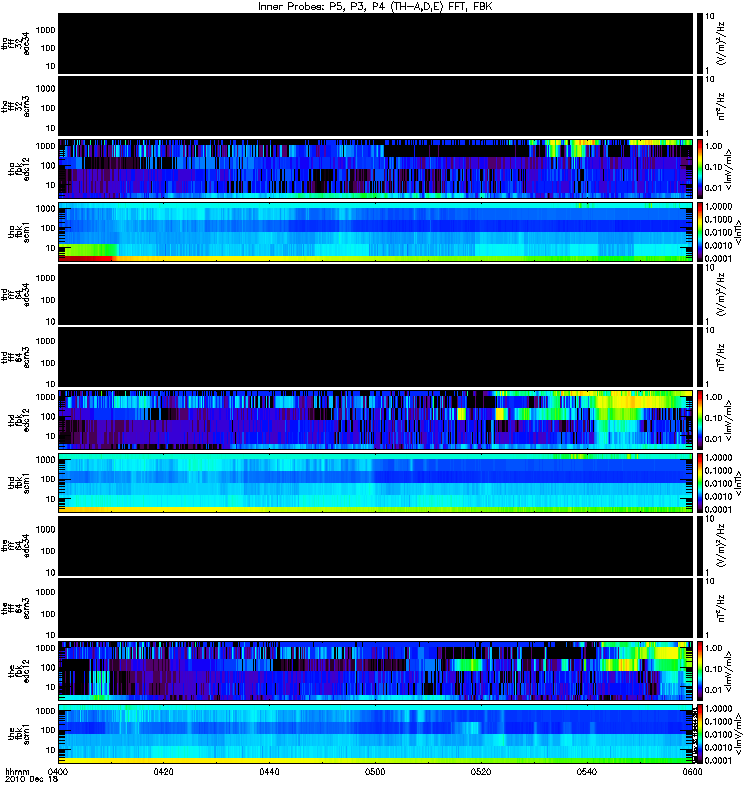Click the the fbk scm1 spectrogram panel
The height and width of the screenshot is (800, 750).
[376, 734]
